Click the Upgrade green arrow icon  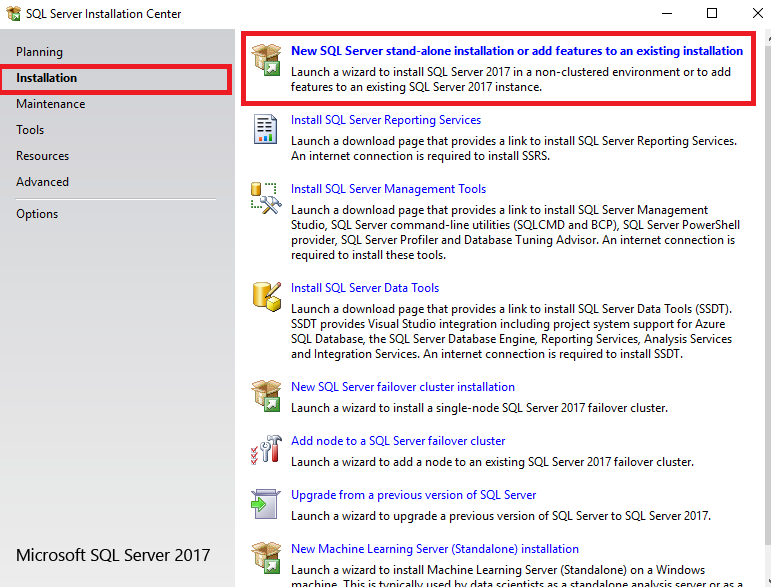click(266, 504)
